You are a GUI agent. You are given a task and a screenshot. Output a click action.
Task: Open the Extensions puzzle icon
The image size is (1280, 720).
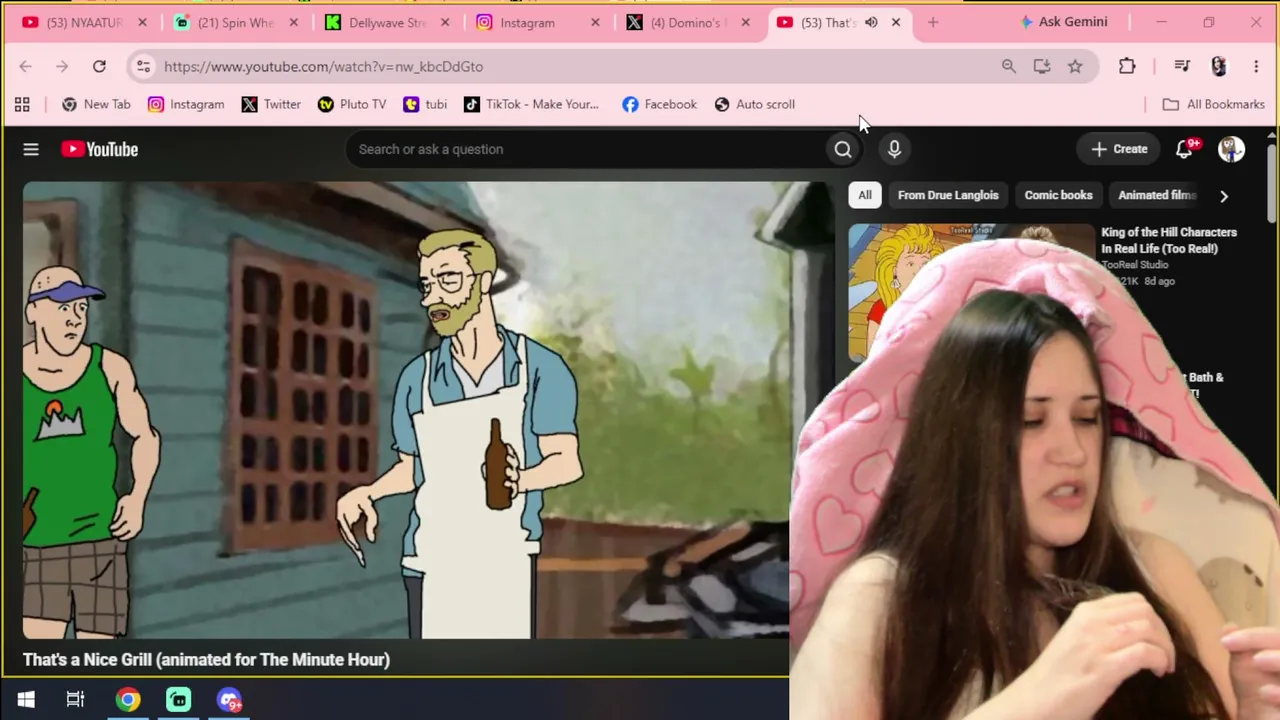pyautogui.click(x=1127, y=66)
